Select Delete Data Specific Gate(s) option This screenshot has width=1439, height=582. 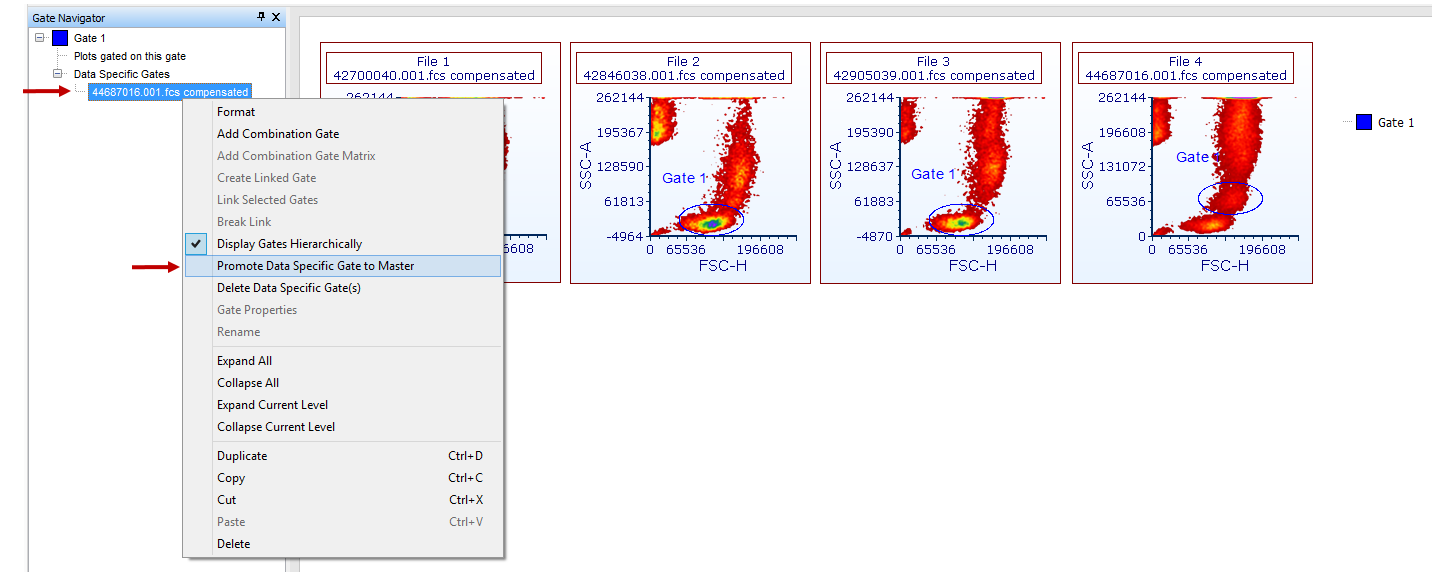(288, 288)
